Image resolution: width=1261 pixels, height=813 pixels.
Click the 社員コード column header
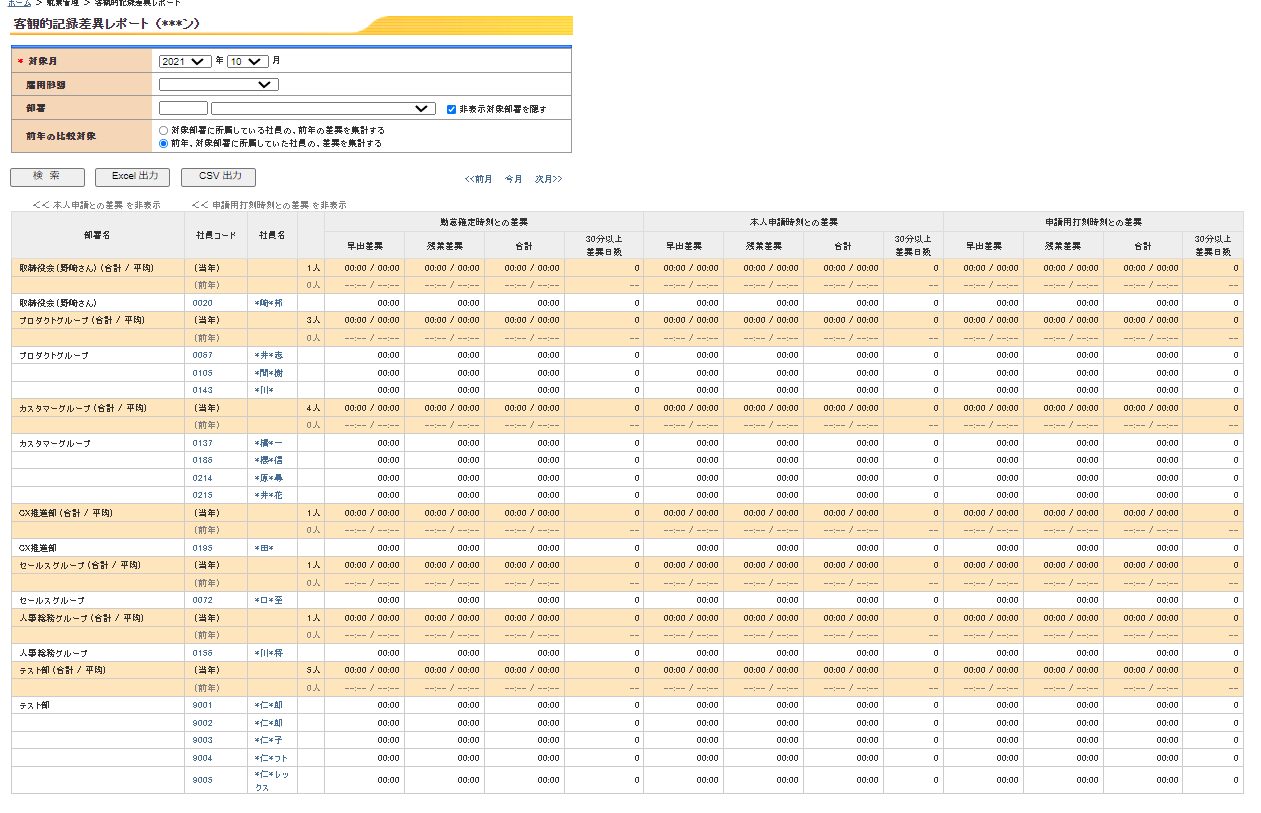click(x=216, y=235)
